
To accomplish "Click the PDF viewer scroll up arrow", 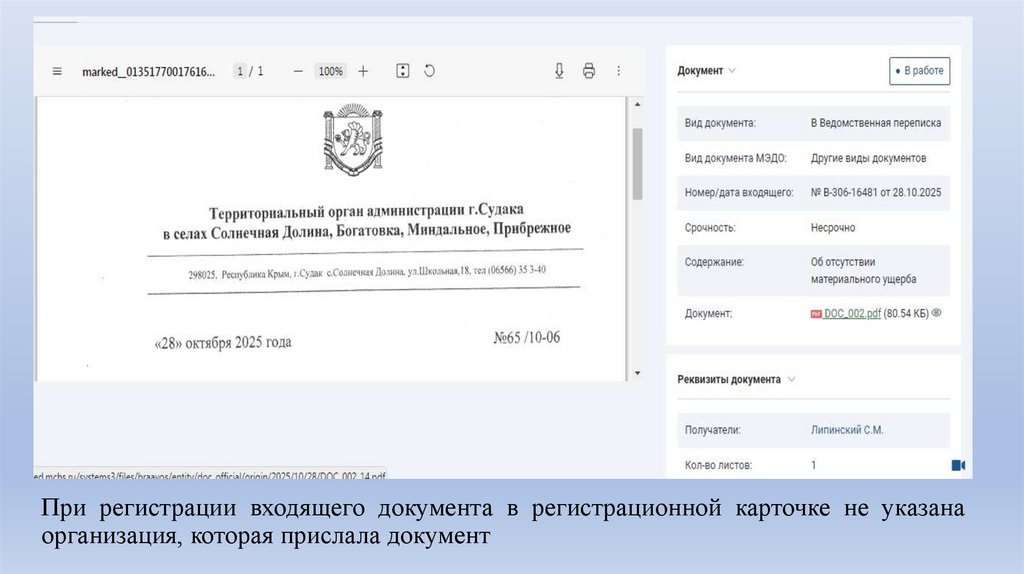I will 637,104.
